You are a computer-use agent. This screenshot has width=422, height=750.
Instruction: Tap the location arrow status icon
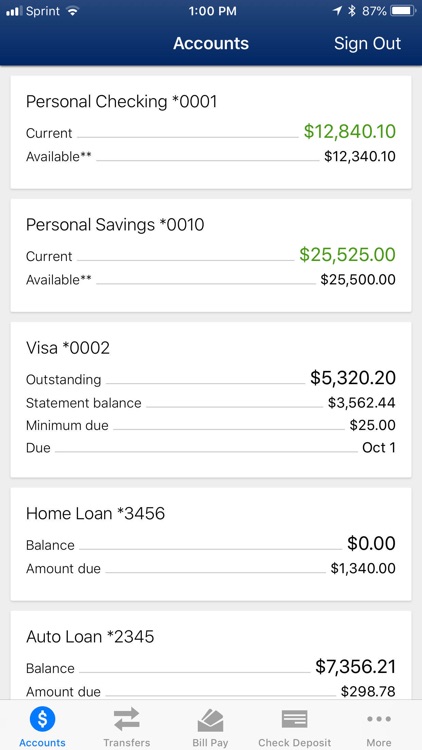(338, 11)
